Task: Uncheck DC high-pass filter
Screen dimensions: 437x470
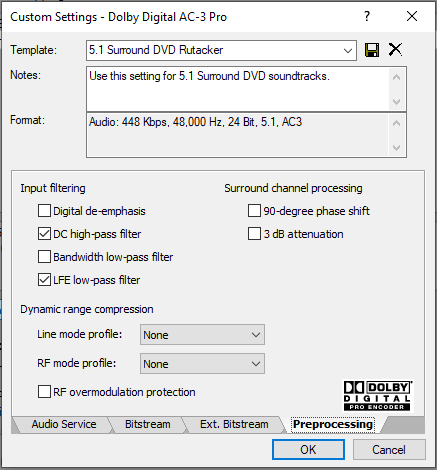Action: click(44, 234)
